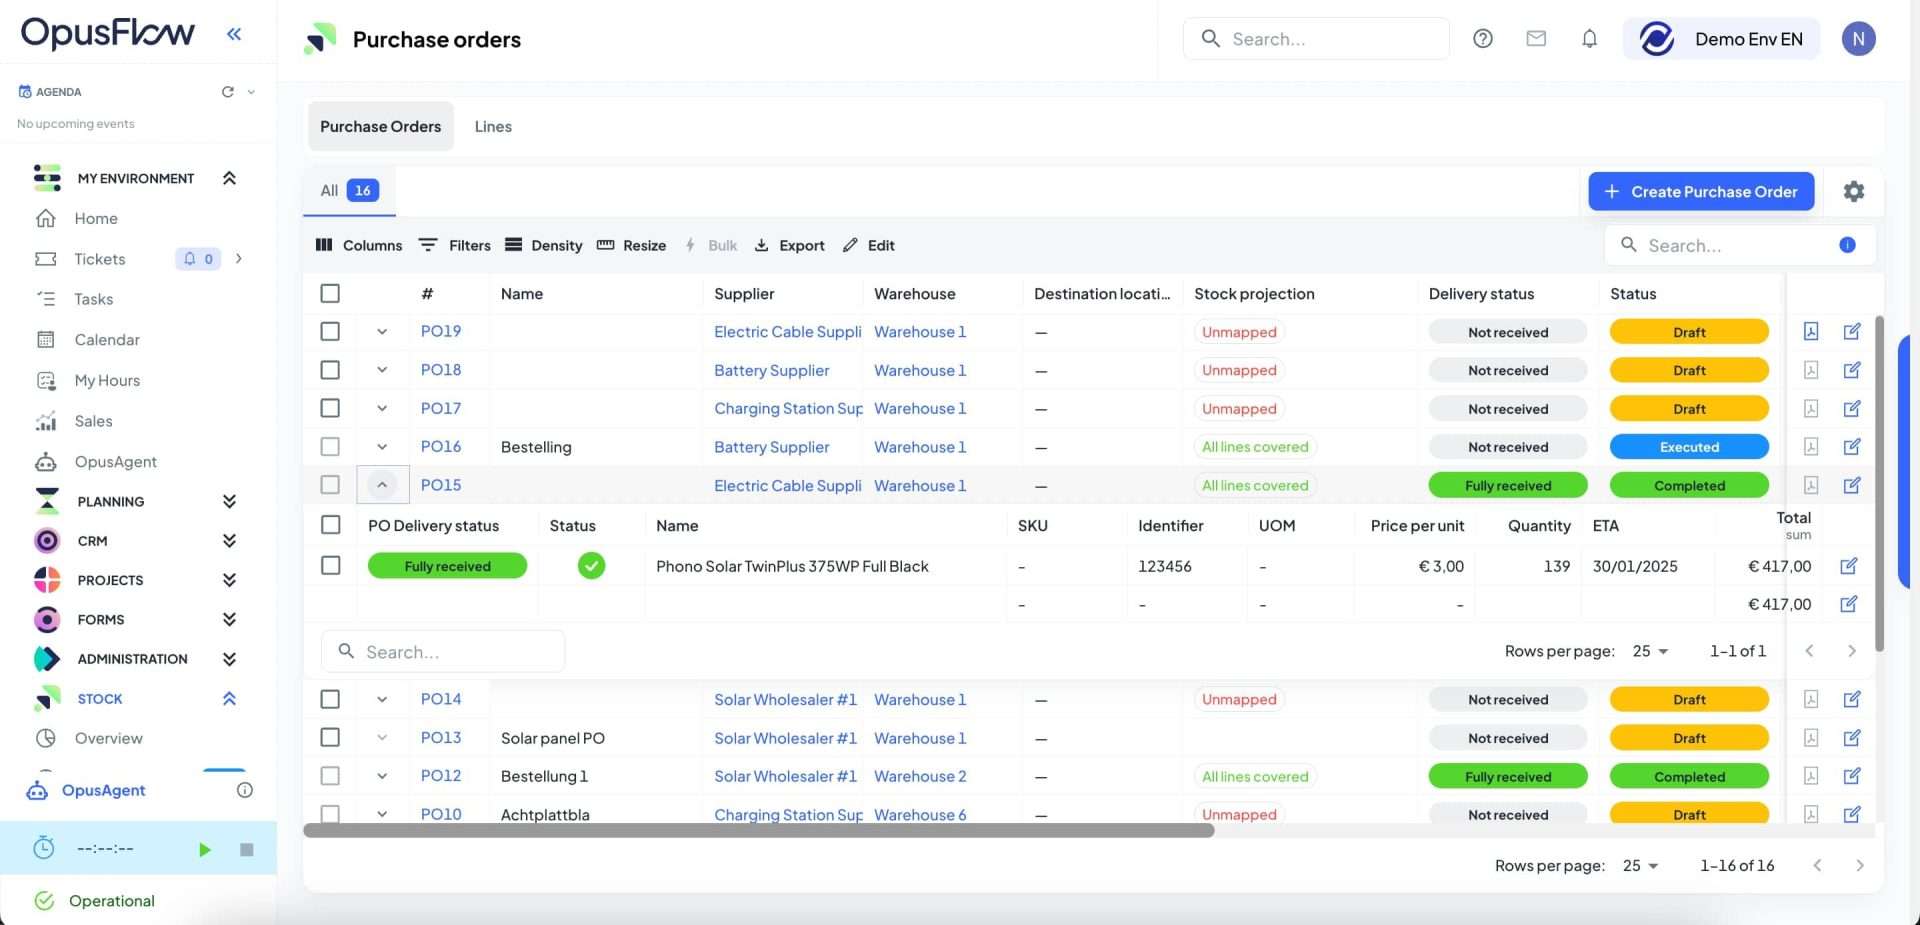Open the Columns menu
The width and height of the screenshot is (1920, 925).
pyautogui.click(x=359, y=245)
